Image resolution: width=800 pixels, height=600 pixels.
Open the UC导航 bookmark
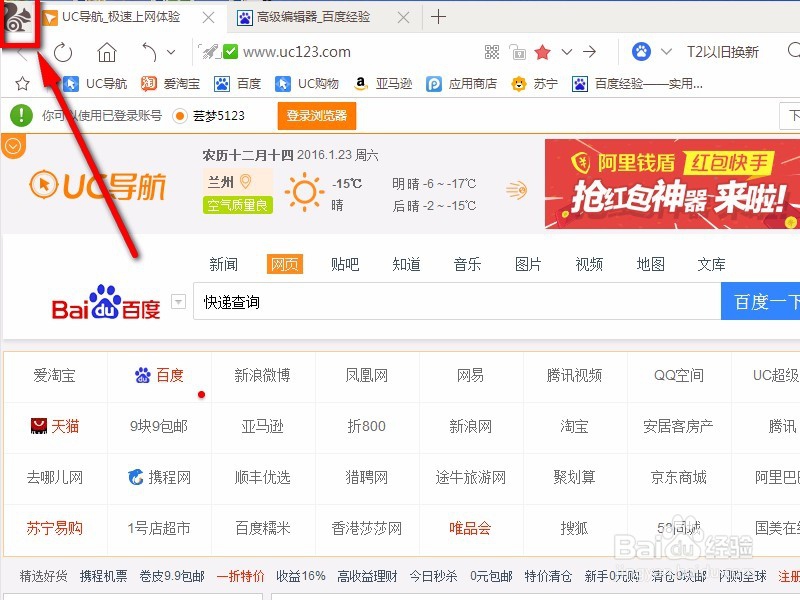[x=94, y=84]
